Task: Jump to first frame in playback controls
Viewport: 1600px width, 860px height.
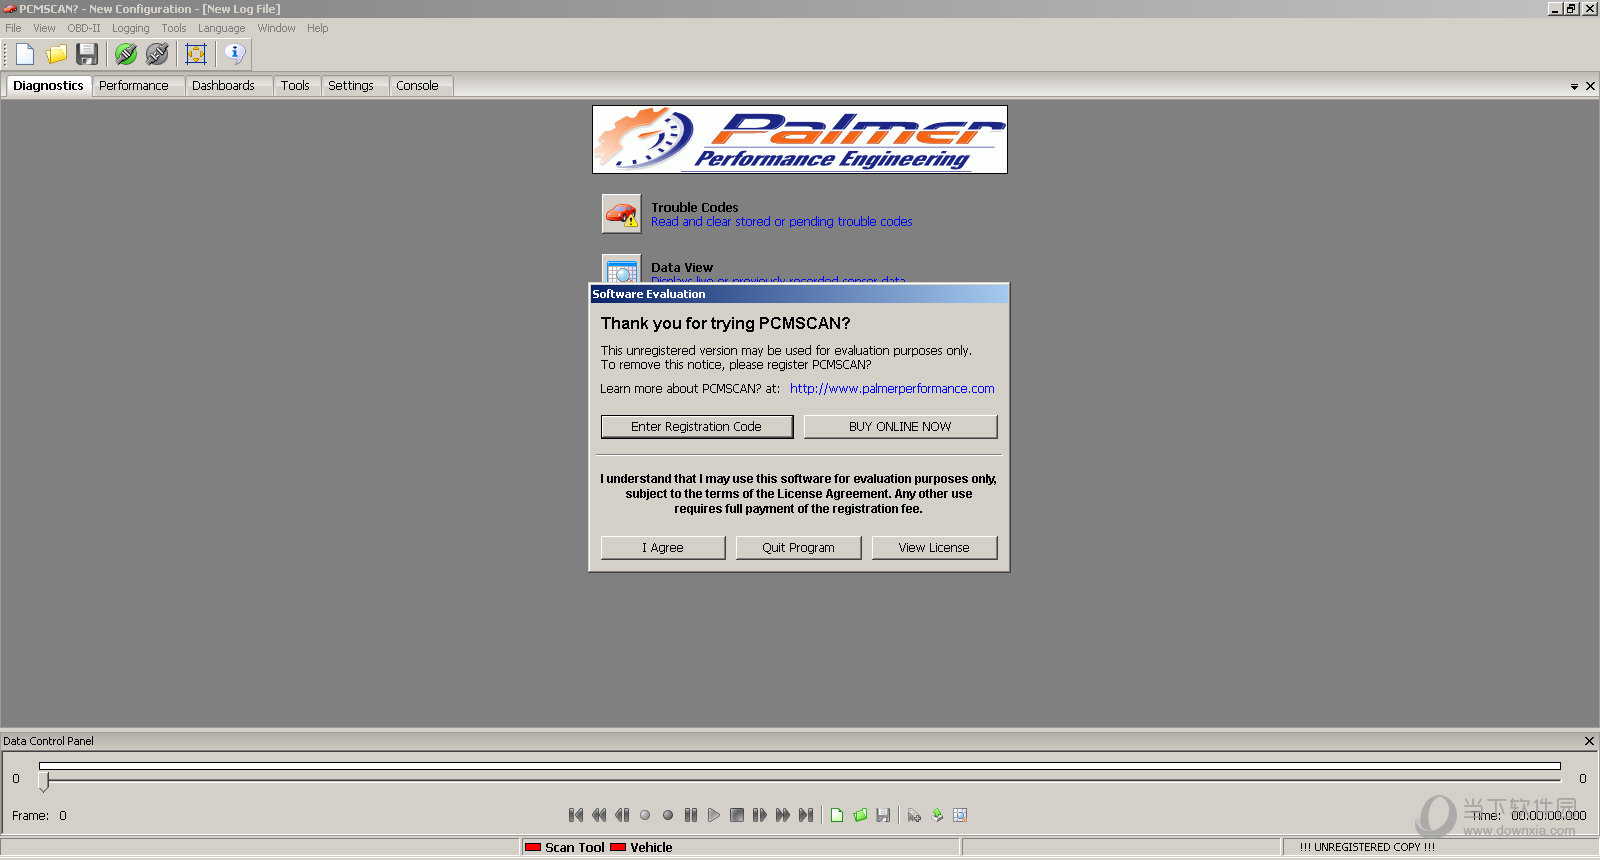Action: 576,815
